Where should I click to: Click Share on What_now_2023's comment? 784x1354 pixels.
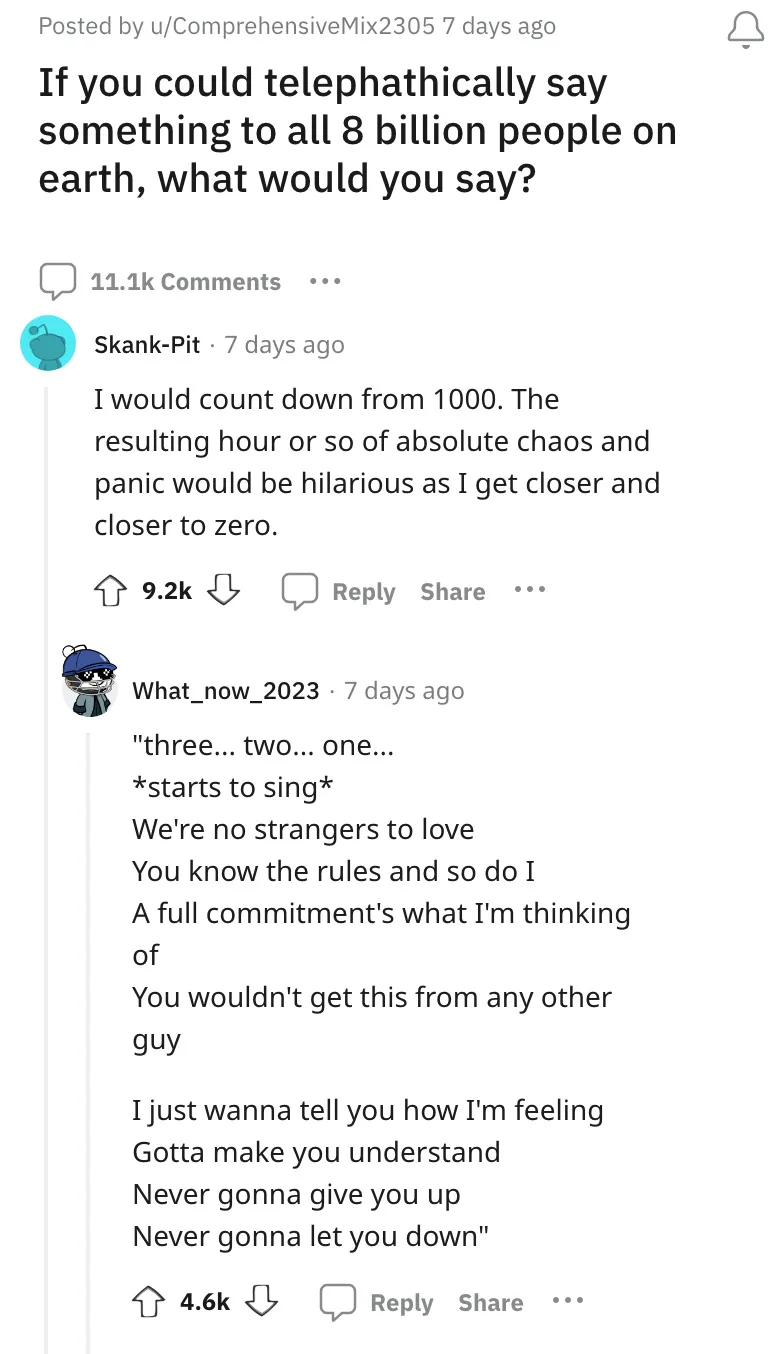490,1302
